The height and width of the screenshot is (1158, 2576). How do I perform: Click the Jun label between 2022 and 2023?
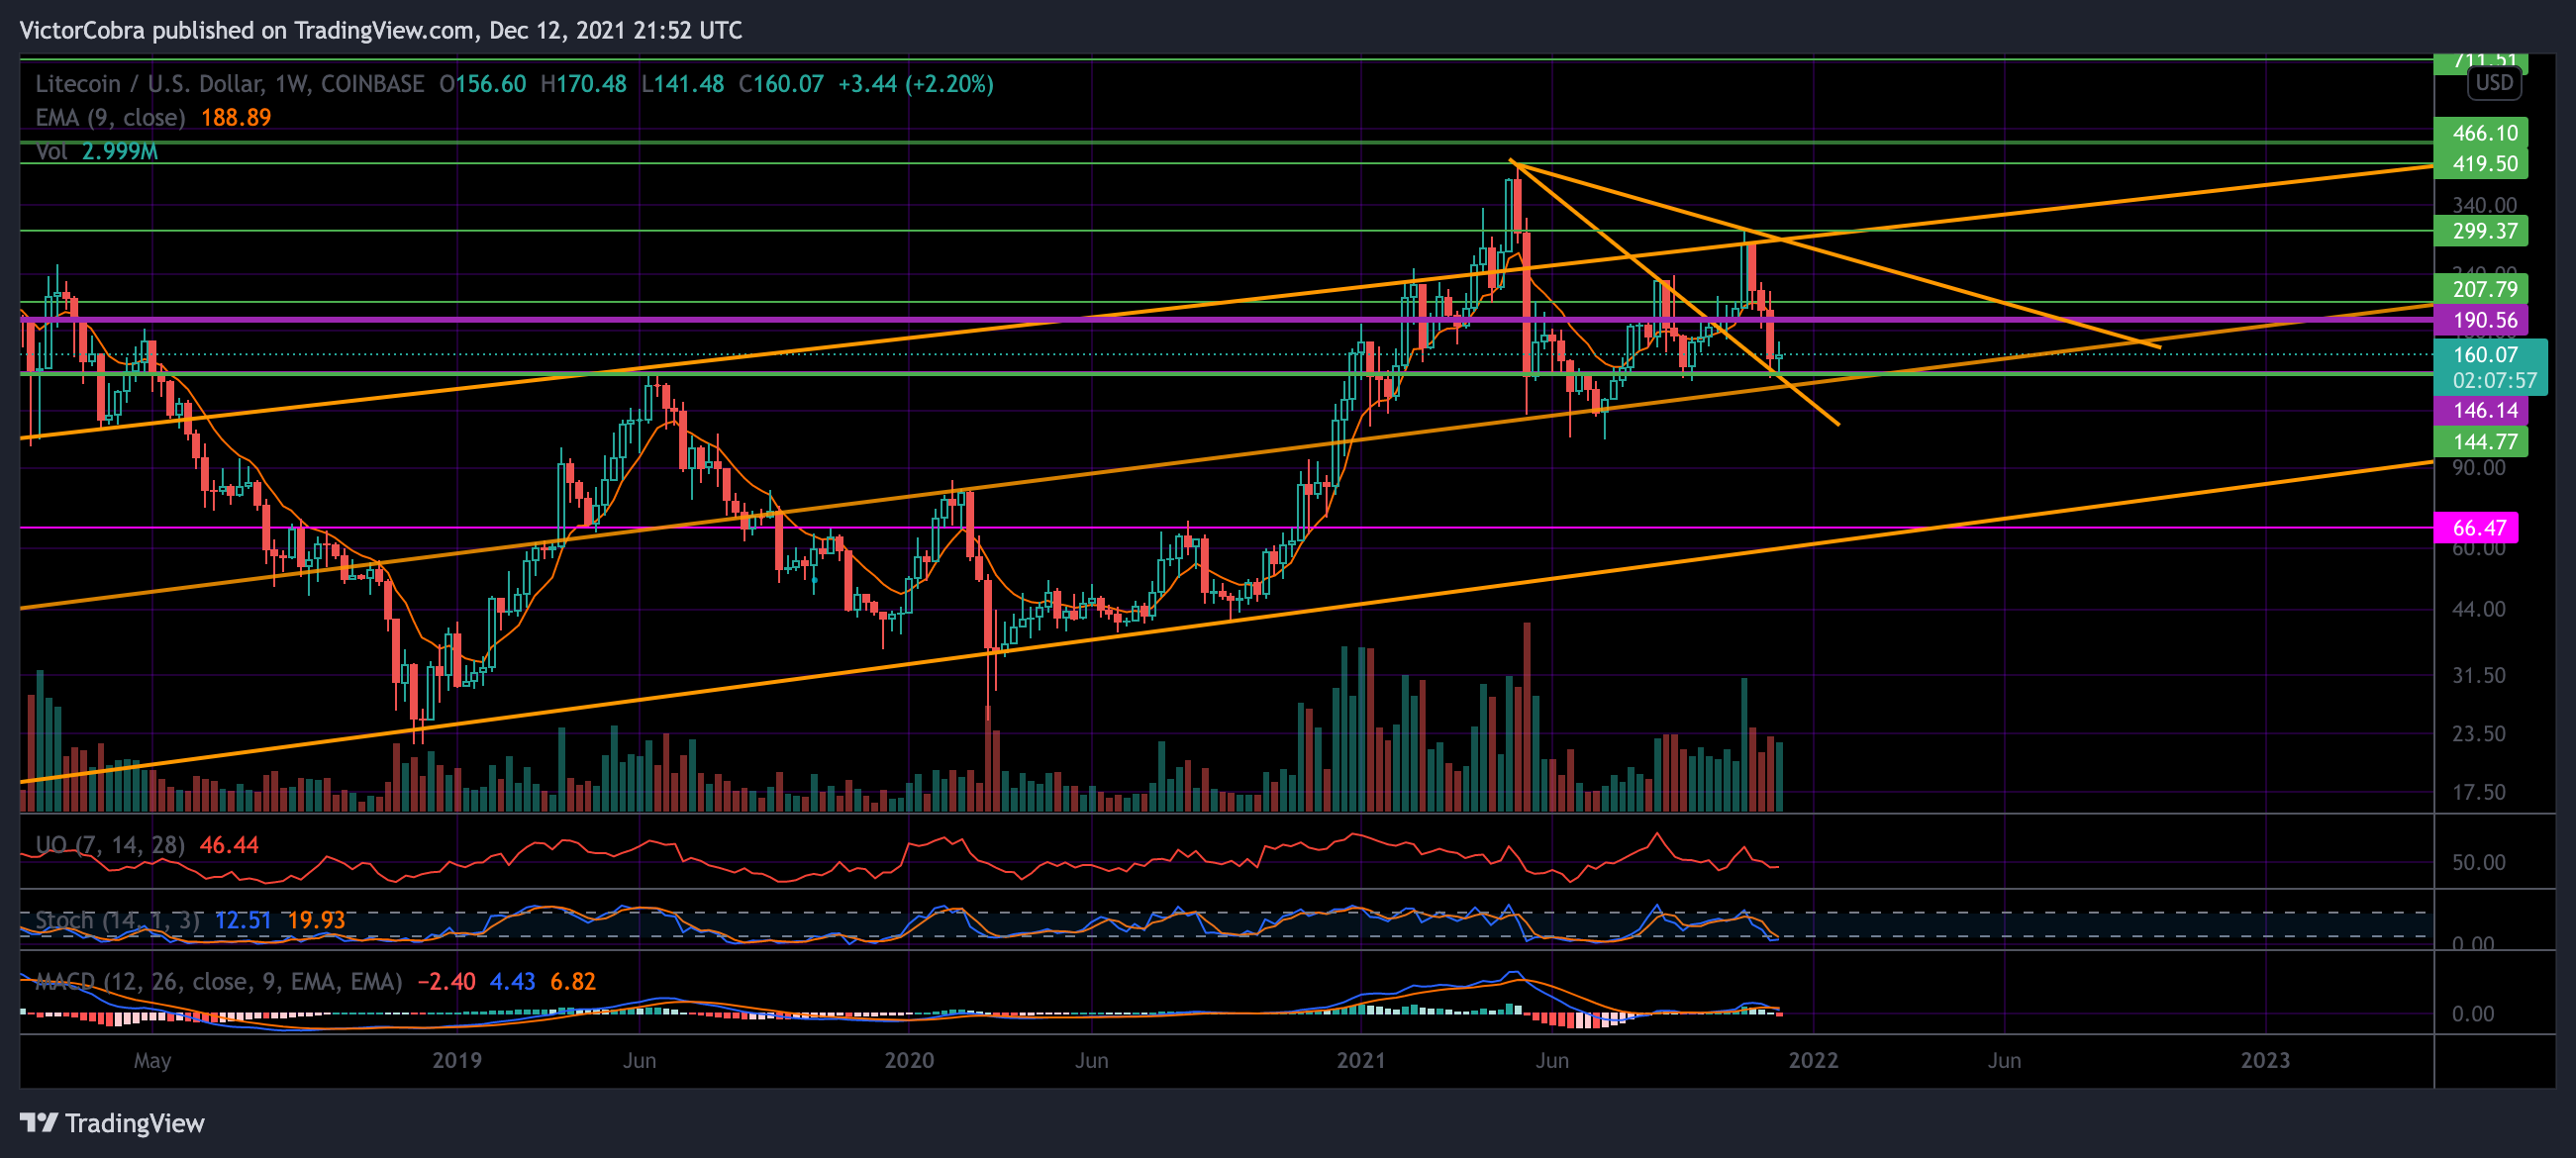pos(2004,1061)
